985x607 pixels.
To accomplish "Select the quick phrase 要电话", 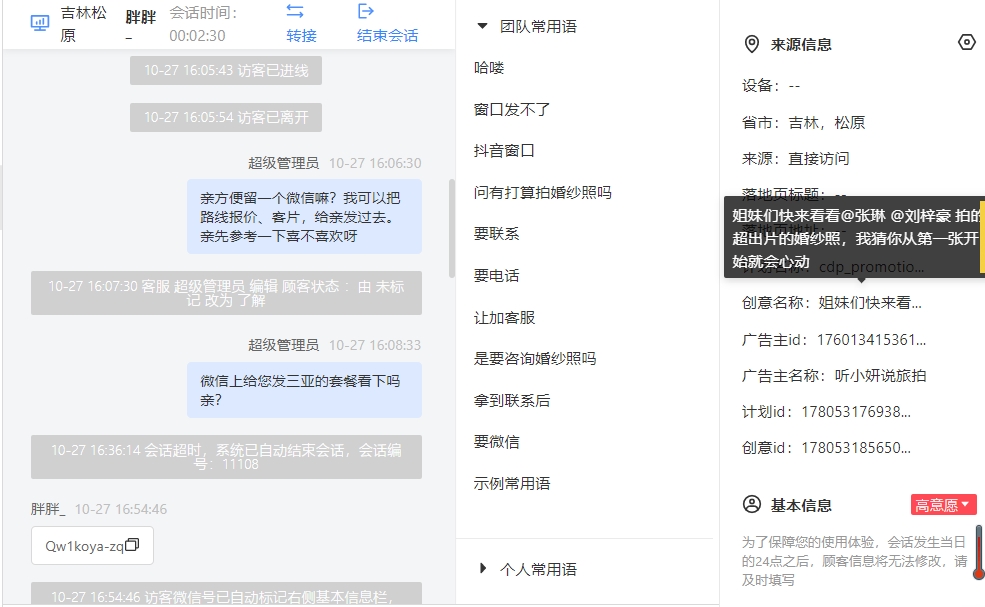I will tap(496, 275).
